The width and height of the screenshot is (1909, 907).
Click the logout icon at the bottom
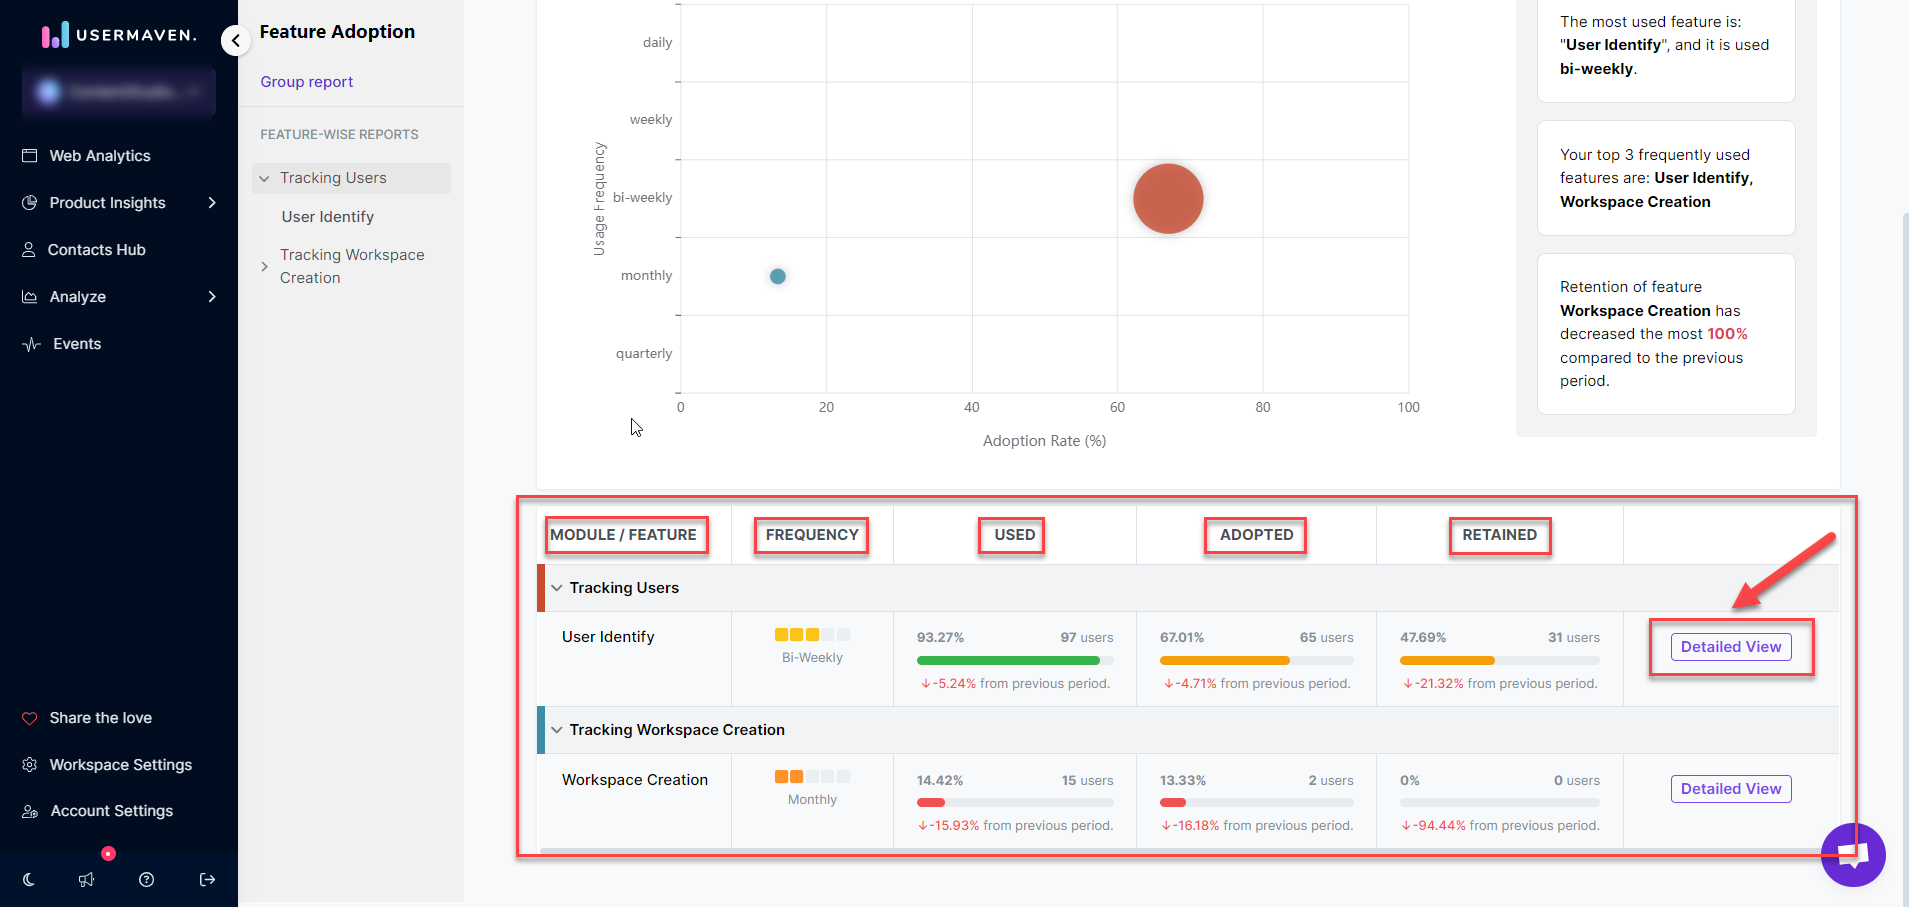point(207,879)
